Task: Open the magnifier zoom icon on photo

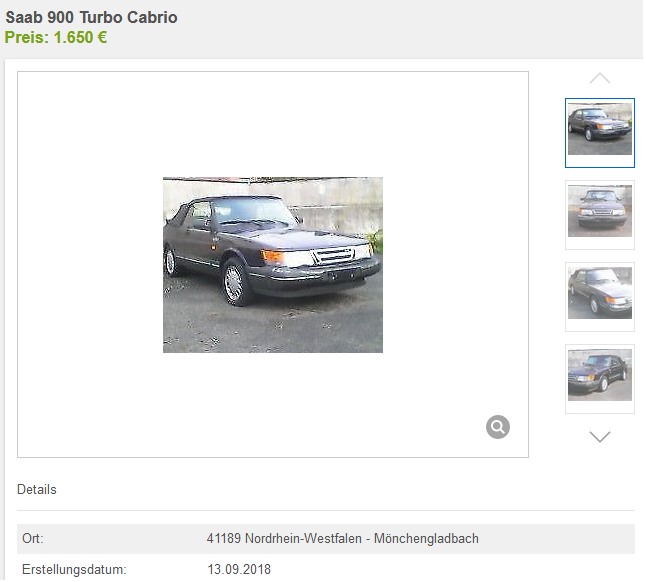Action: 498,427
